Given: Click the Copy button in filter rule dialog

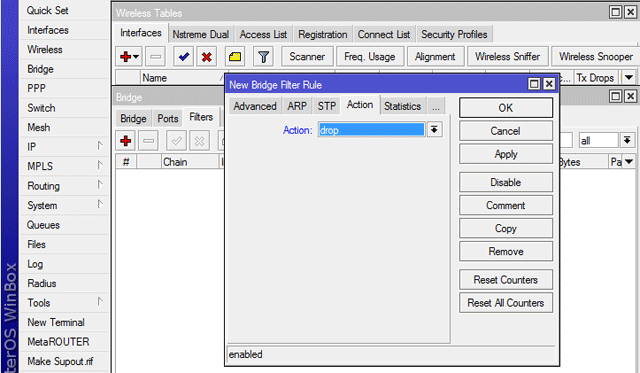Looking at the screenshot, I should click(506, 228).
